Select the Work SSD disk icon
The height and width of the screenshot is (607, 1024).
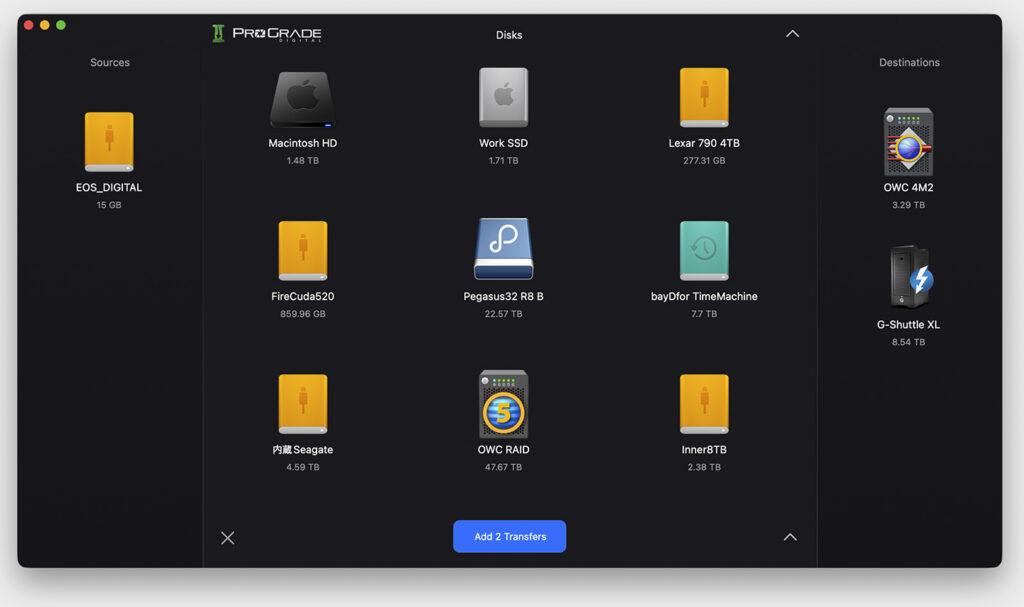click(503, 98)
